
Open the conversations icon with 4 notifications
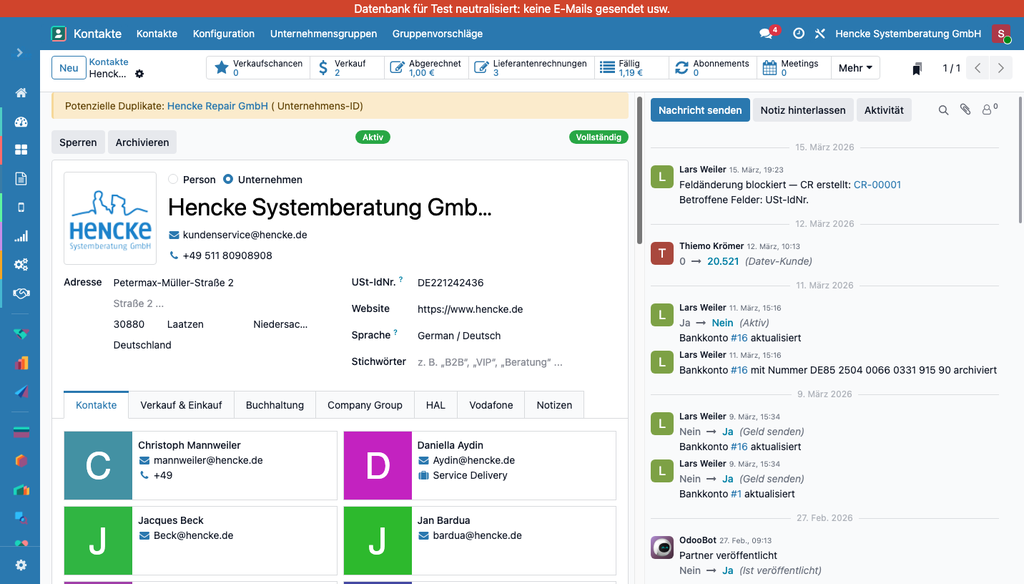tap(767, 33)
